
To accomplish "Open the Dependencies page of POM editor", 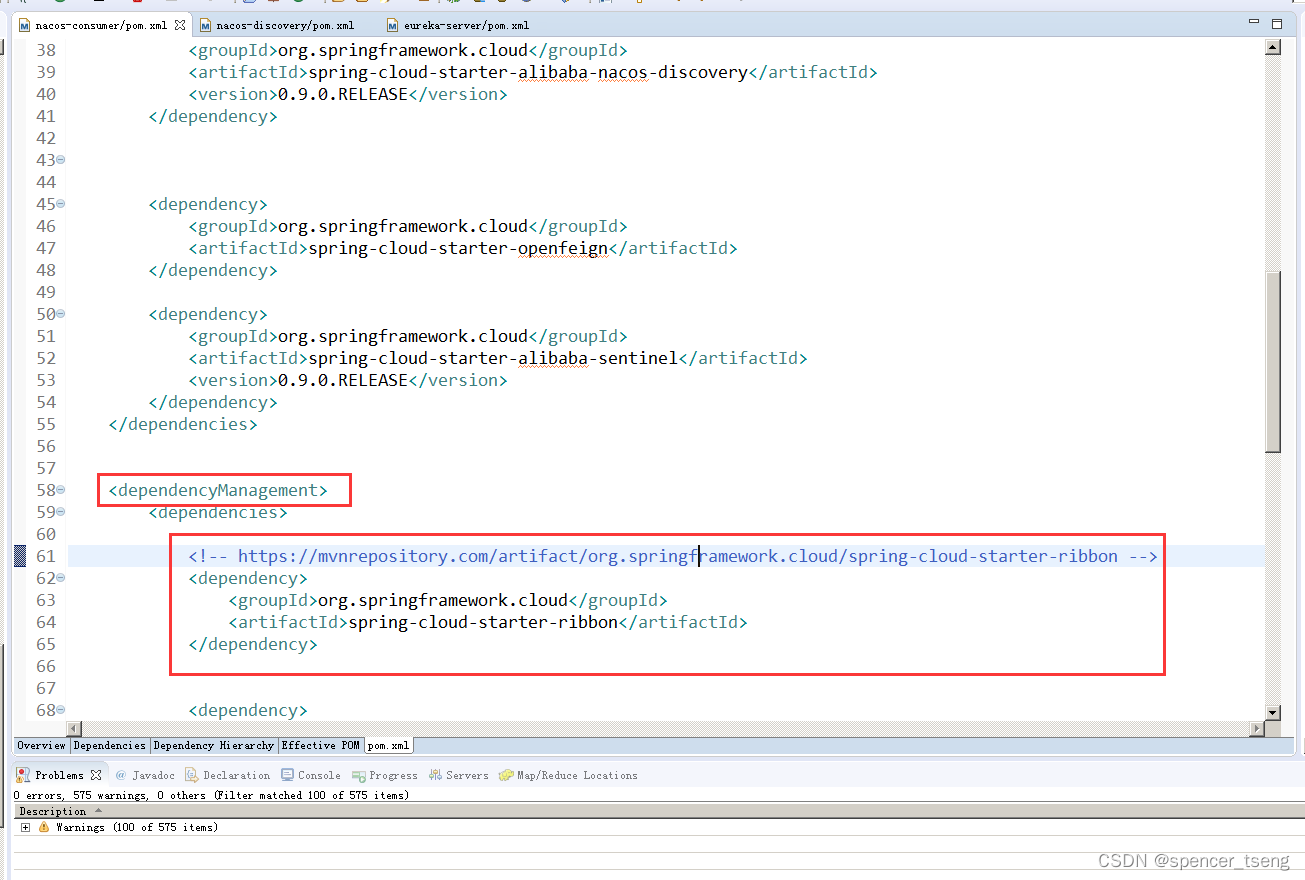I will [110, 745].
